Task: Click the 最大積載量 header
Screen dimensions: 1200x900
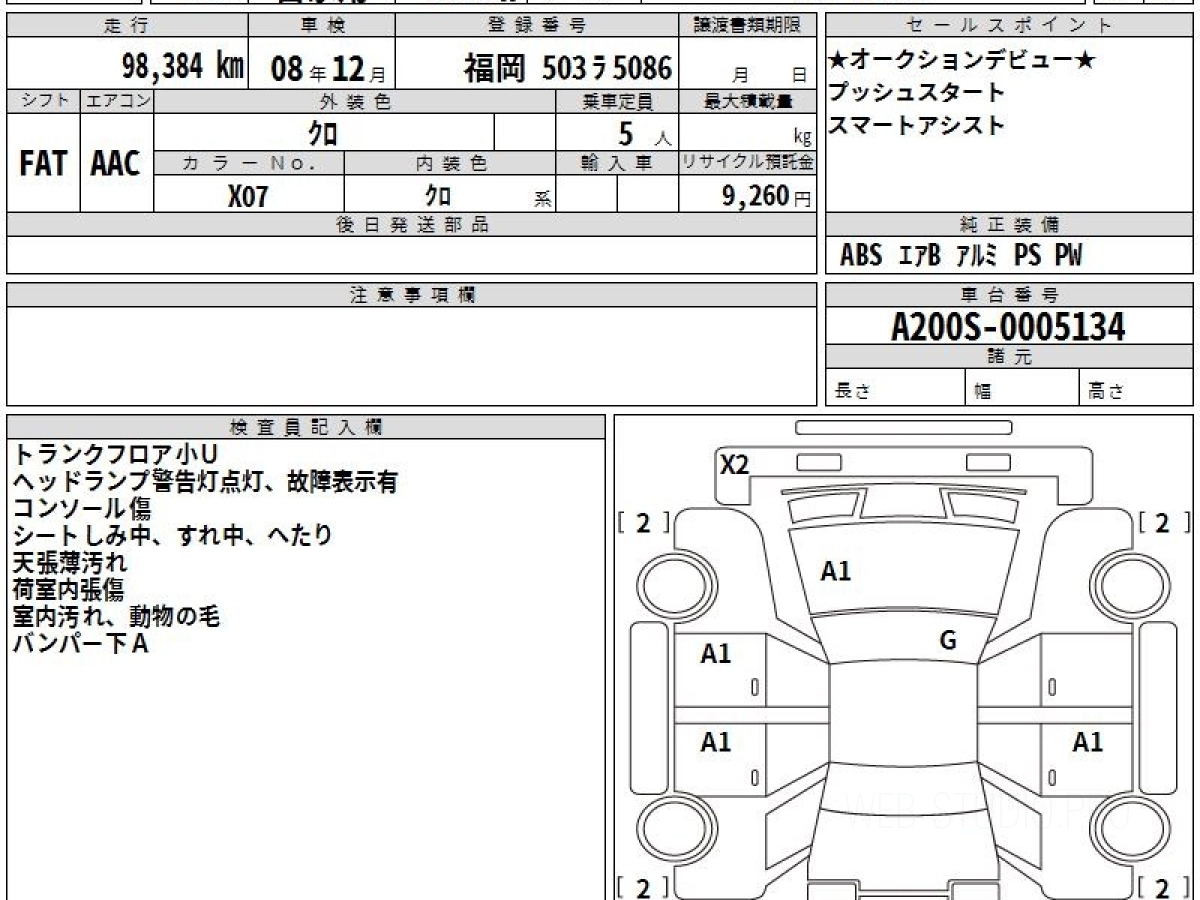Action: (x=748, y=101)
